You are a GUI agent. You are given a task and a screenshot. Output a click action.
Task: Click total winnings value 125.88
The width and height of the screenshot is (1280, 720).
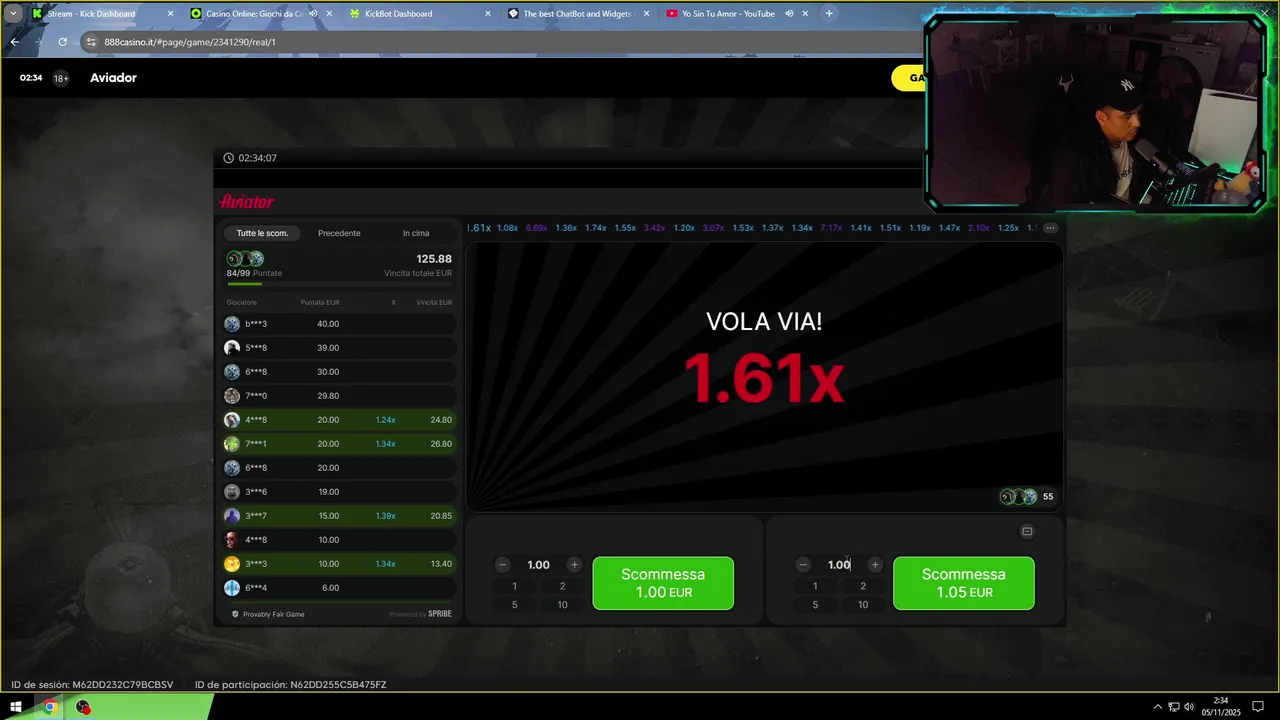[434, 259]
